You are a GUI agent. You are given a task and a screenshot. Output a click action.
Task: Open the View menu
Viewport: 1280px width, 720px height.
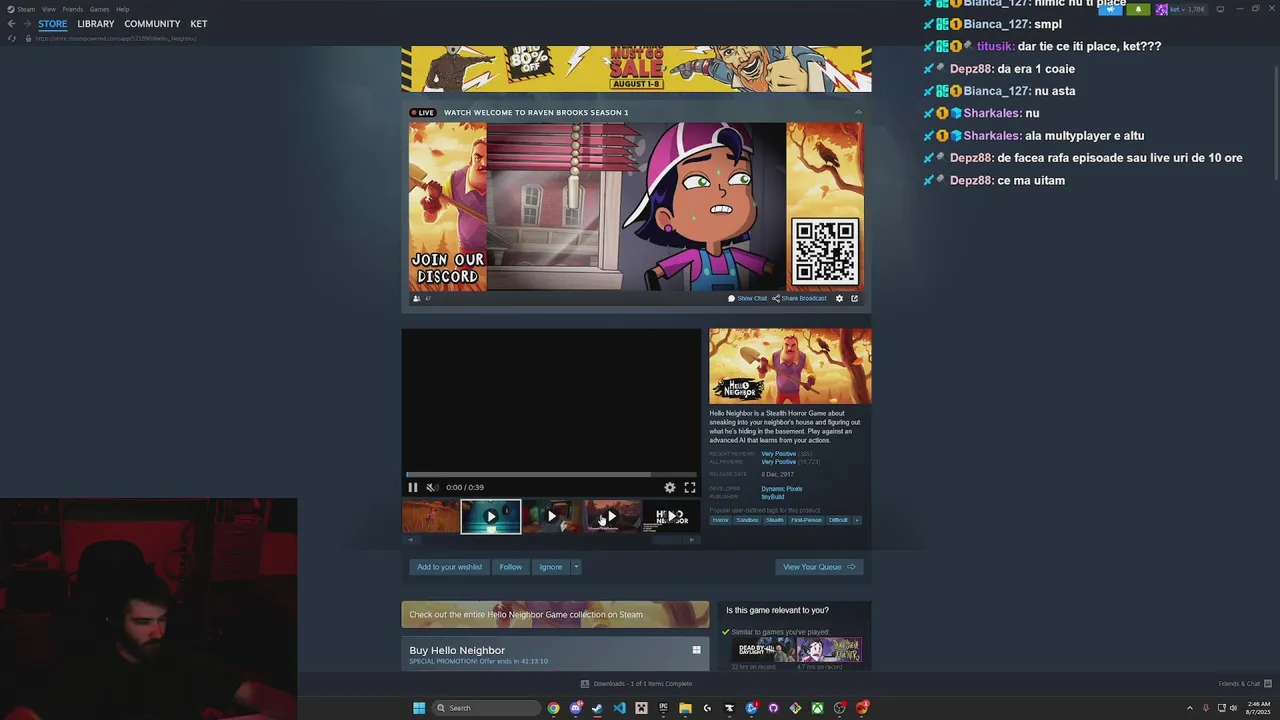tap(49, 9)
